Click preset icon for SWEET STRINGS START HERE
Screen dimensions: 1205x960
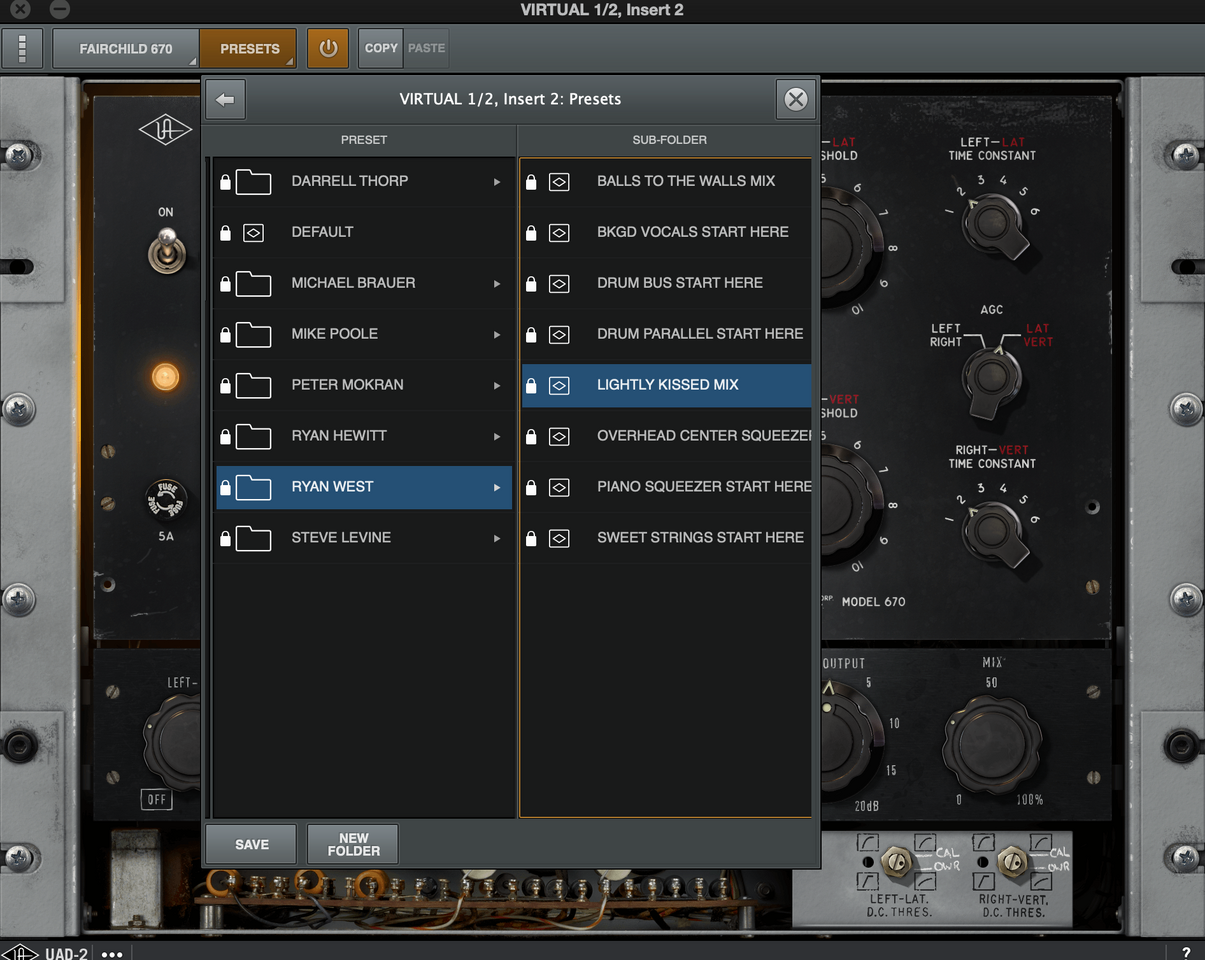pyautogui.click(x=559, y=538)
